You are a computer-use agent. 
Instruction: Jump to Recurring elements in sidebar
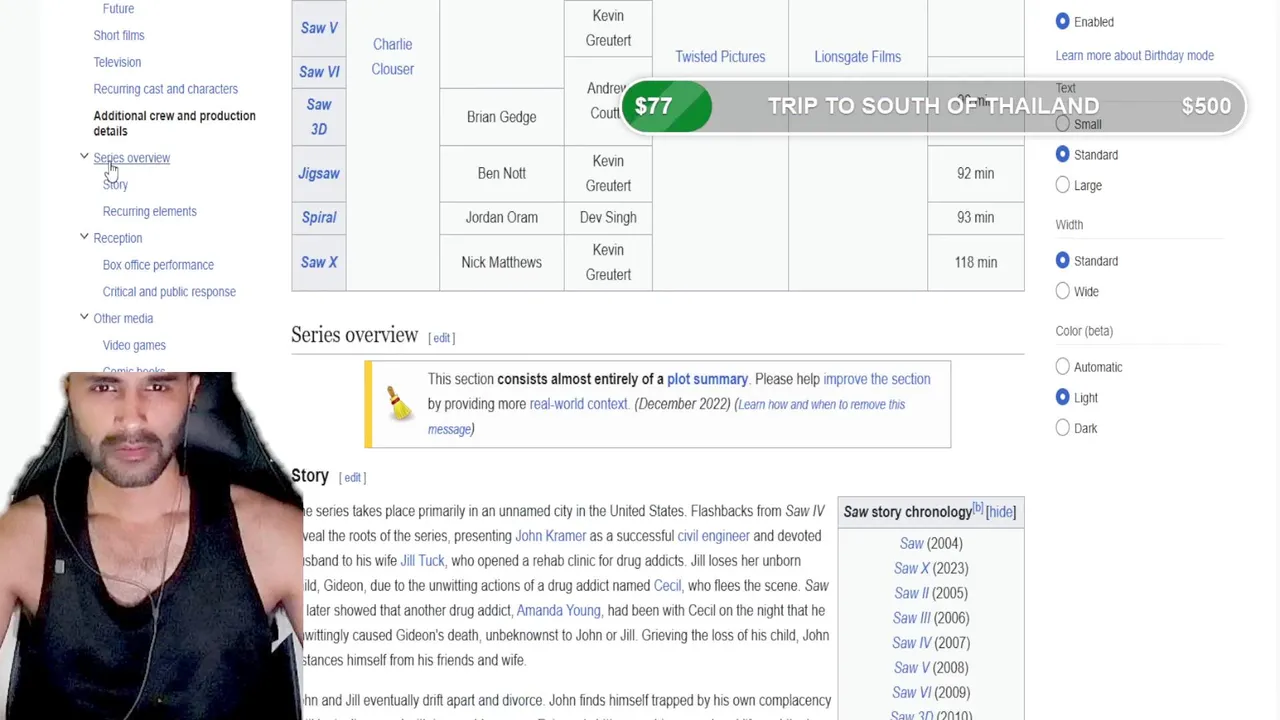(x=149, y=211)
